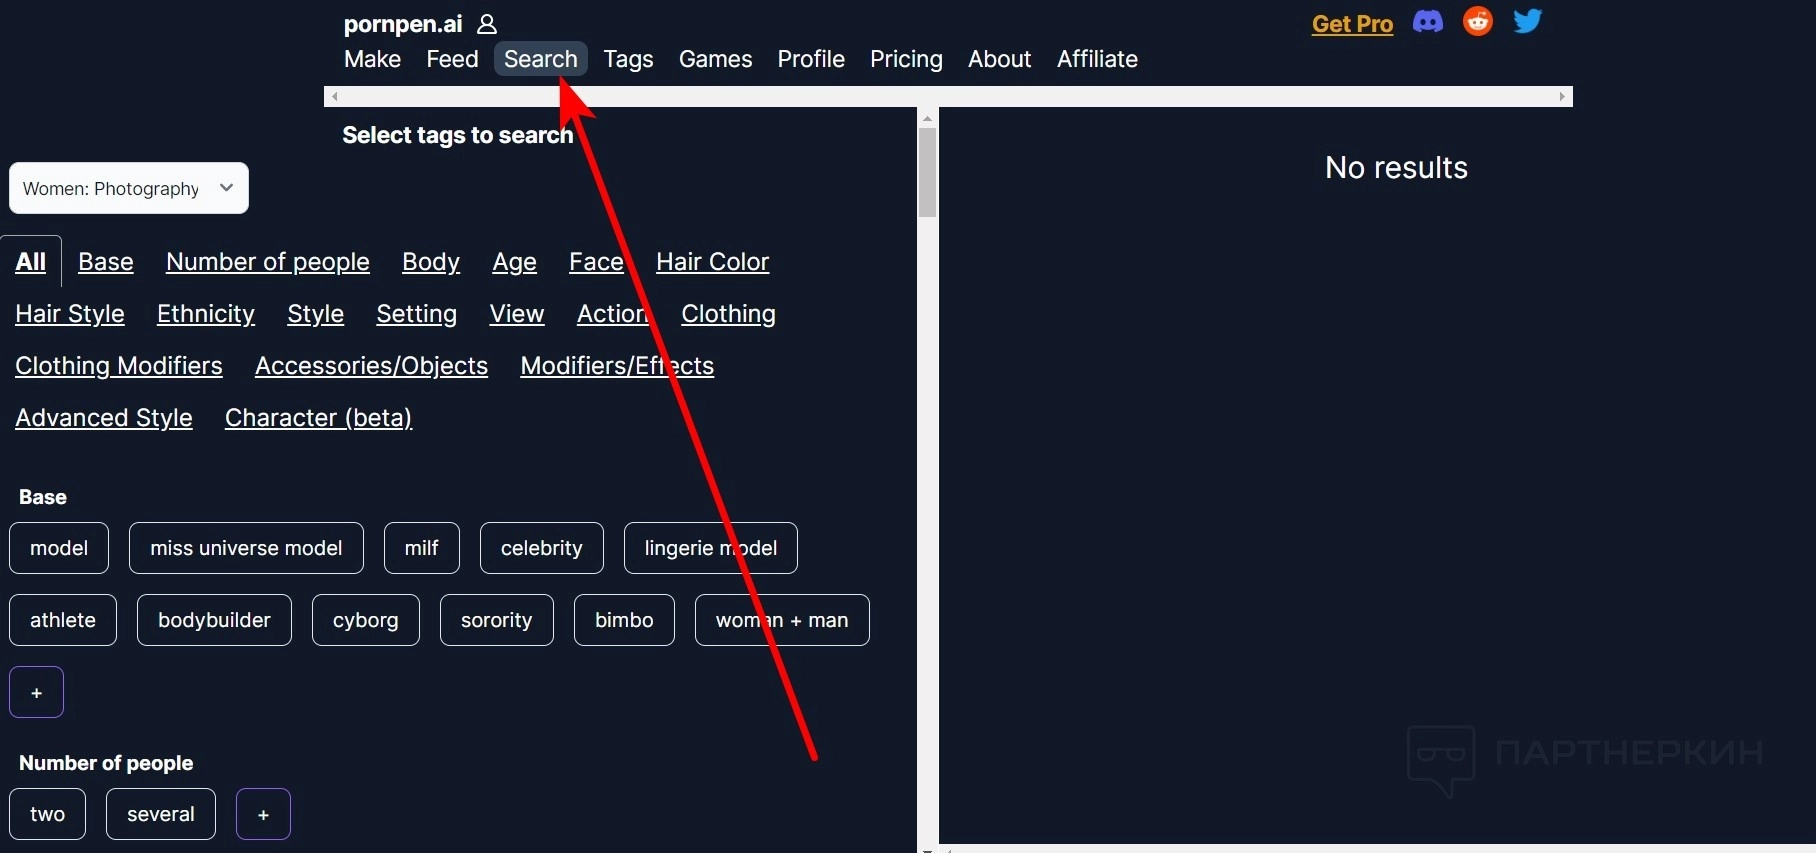Show the Setting tag category

tap(416, 314)
